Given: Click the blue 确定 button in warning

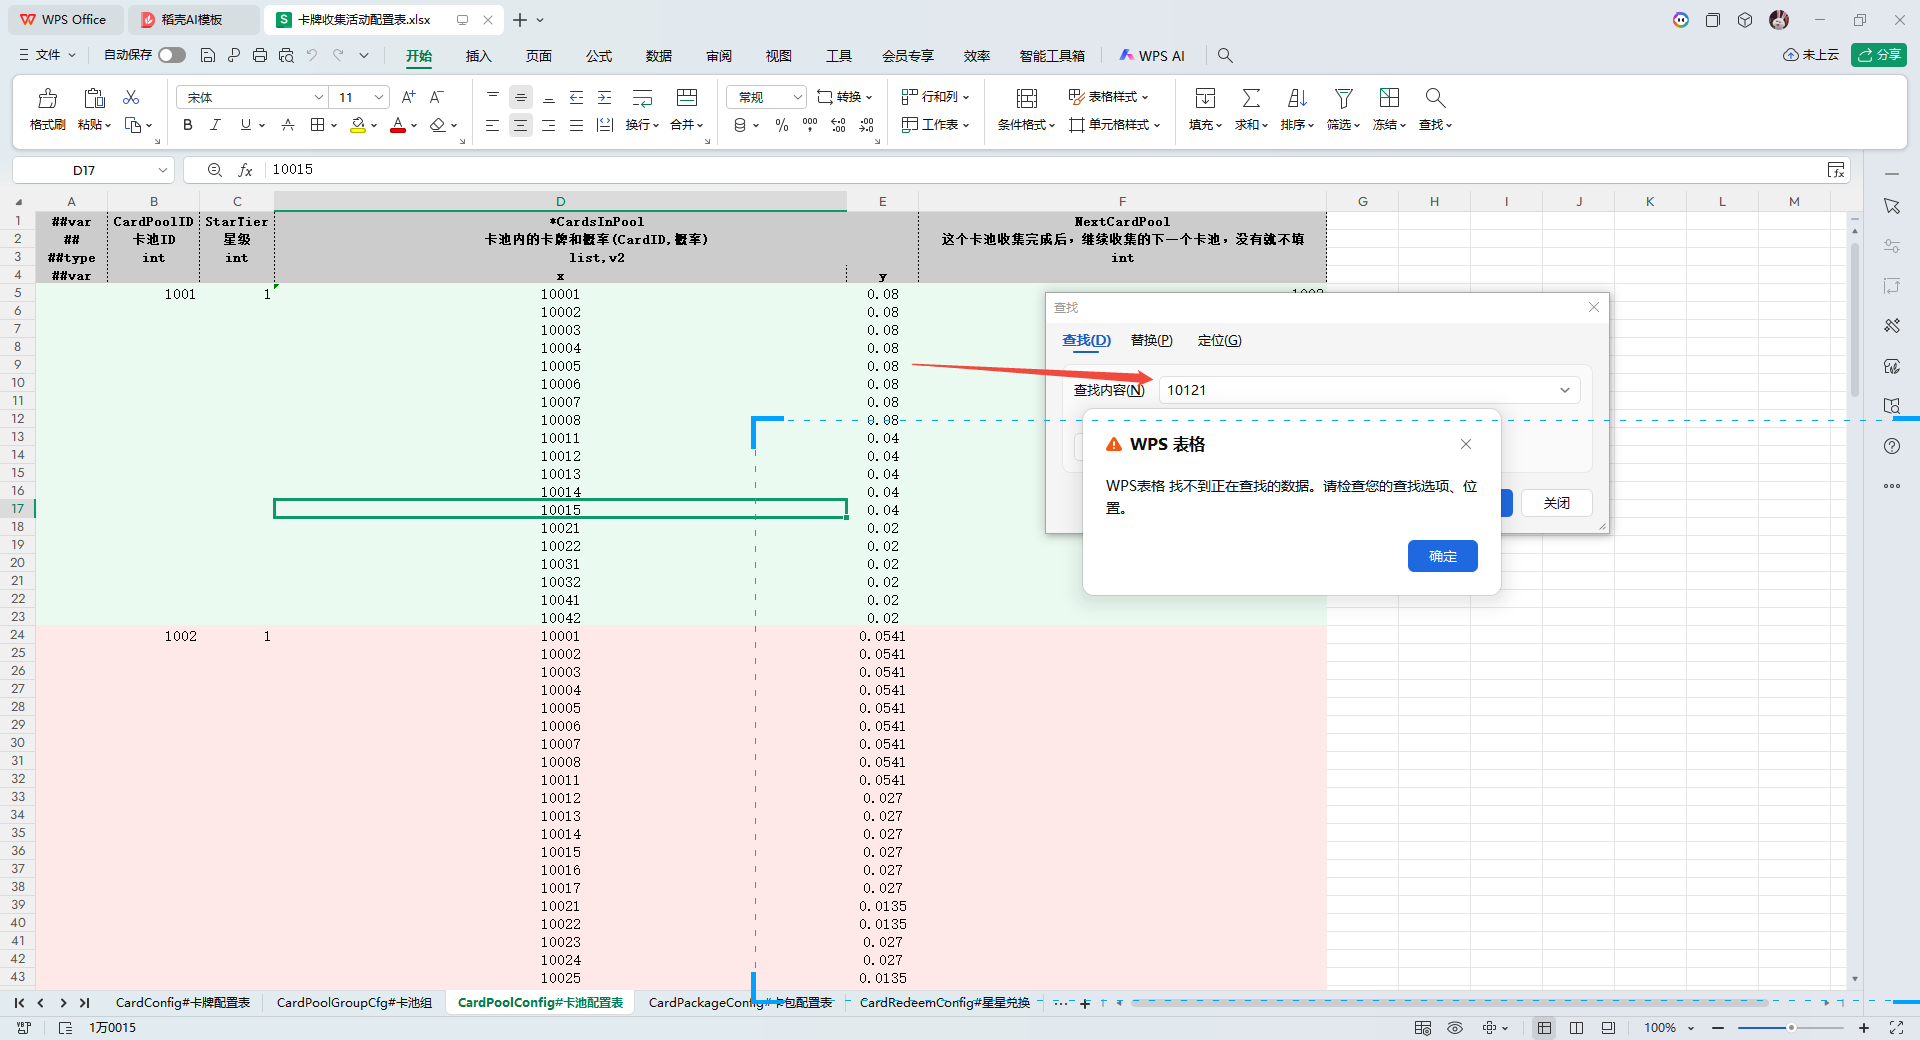Looking at the screenshot, I should coord(1442,556).
